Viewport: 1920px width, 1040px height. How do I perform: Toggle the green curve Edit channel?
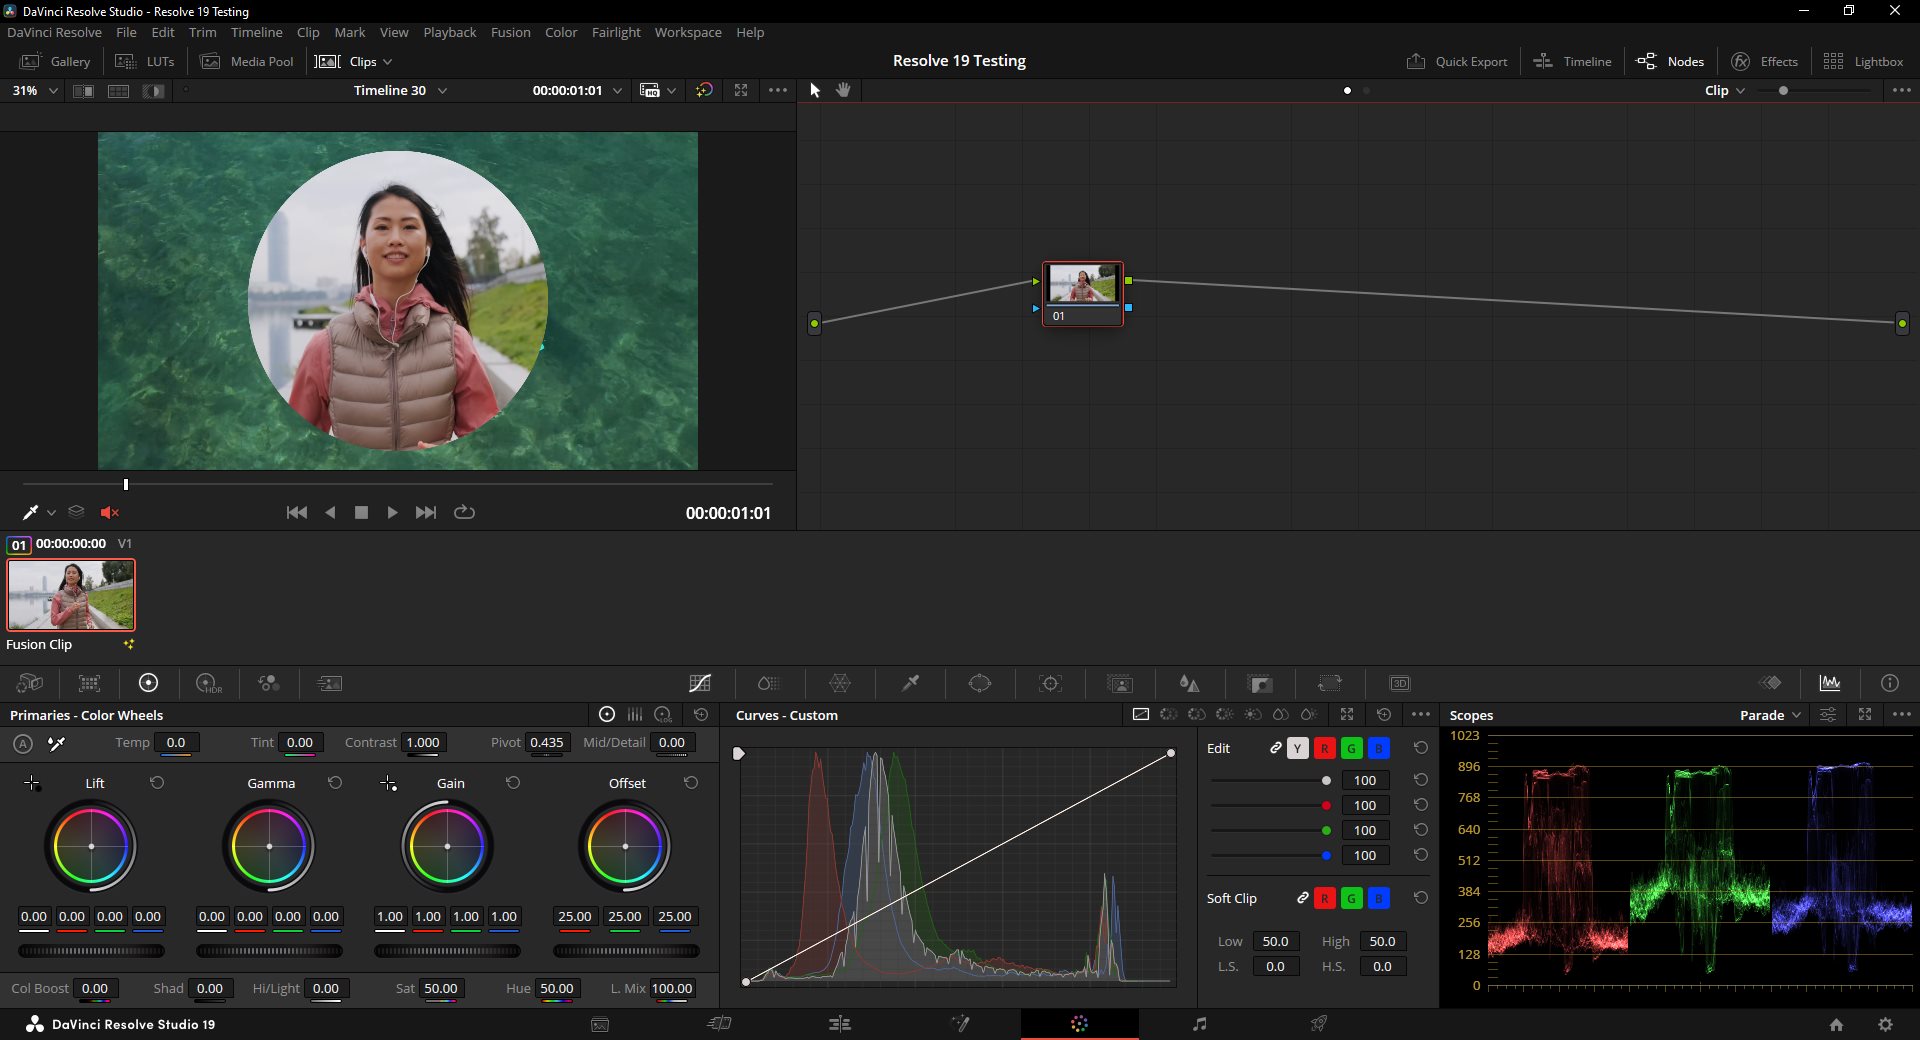point(1351,748)
